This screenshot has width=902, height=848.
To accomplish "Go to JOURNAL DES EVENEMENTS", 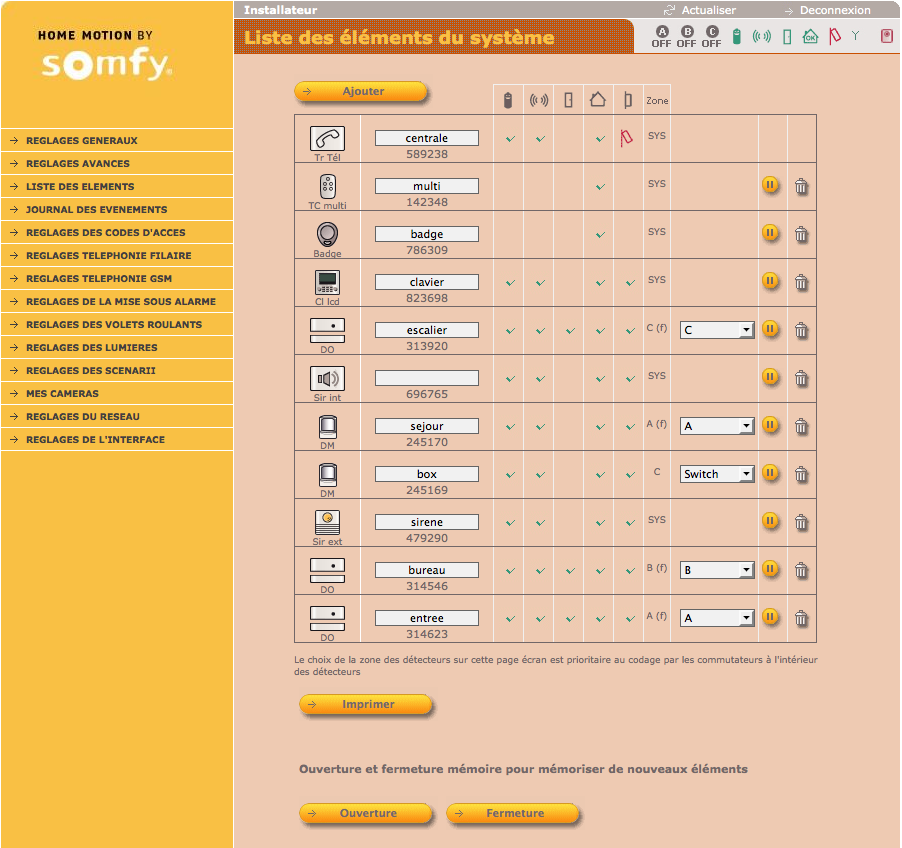I will 96,210.
